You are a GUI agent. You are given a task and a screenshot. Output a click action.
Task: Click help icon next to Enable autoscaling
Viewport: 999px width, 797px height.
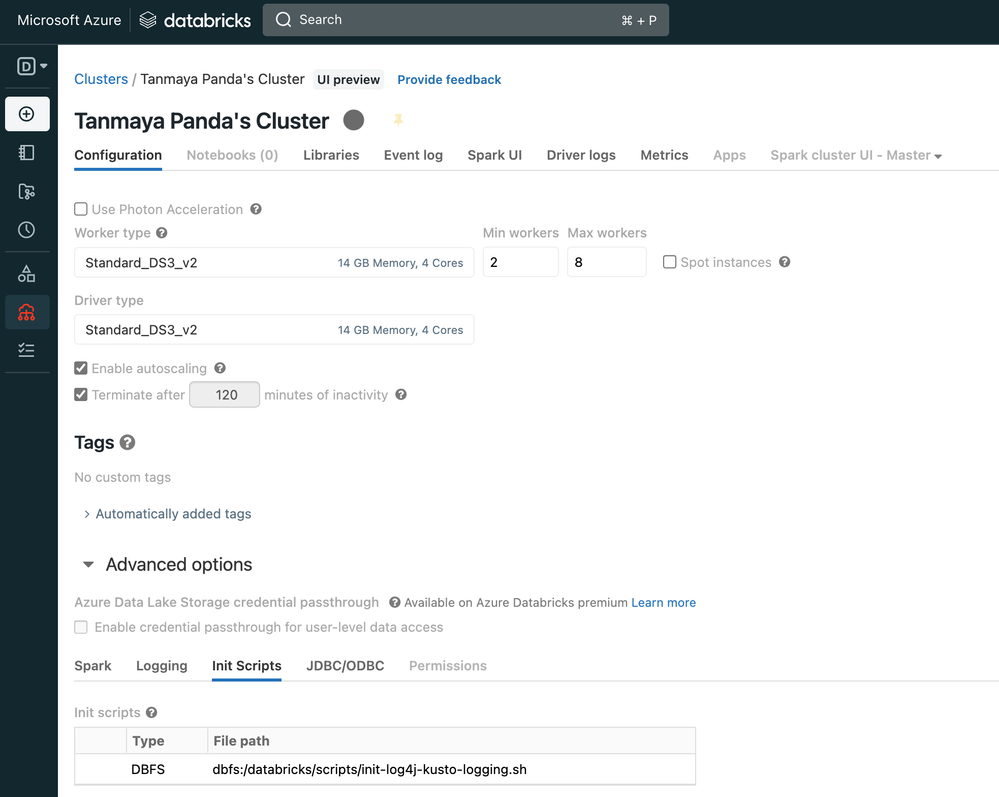tap(220, 368)
